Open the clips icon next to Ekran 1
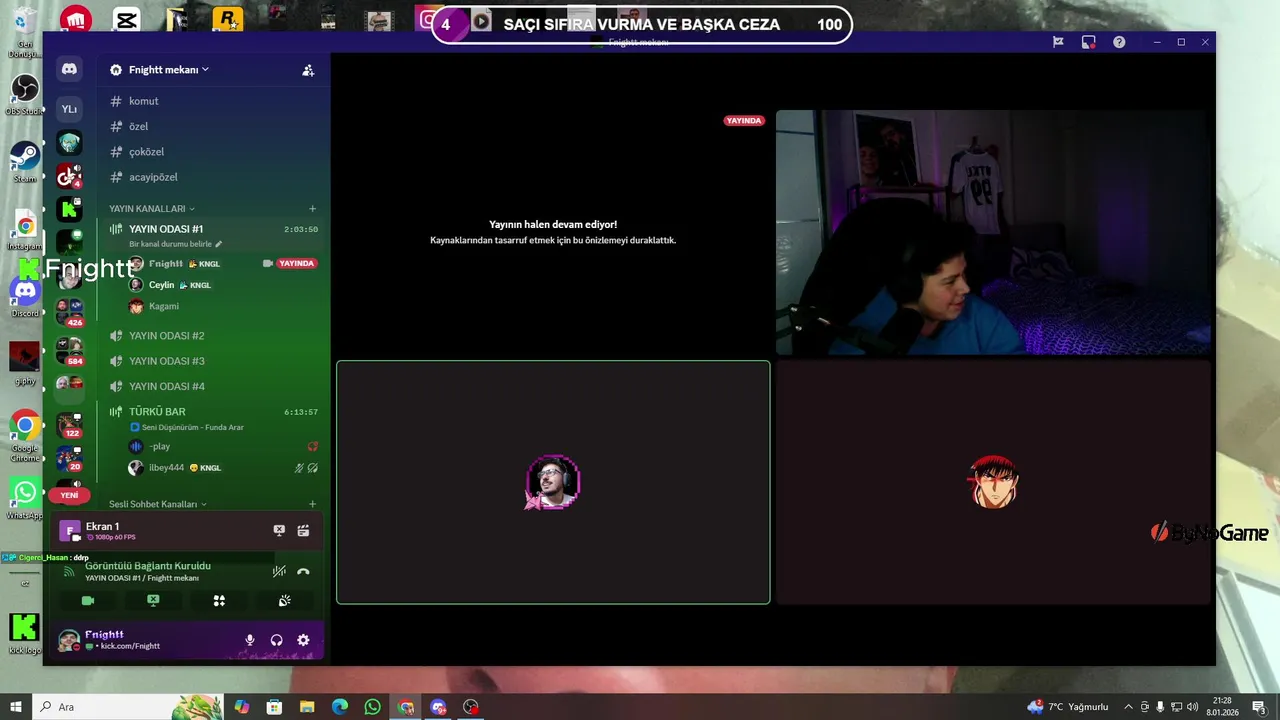Screen dimensions: 1280x720 click(x=303, y=530)
